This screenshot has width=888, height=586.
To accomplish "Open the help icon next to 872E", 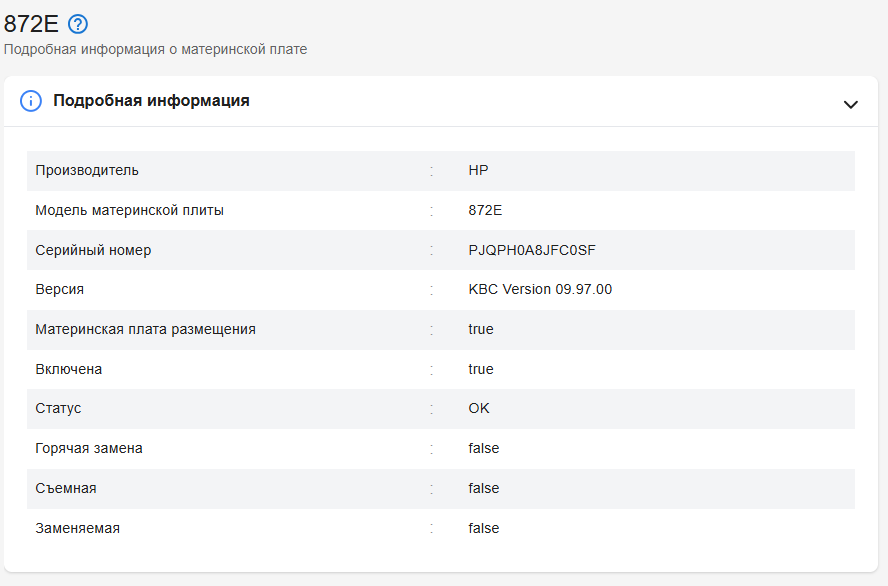I will pyautogui.click(x=78, y=24).
